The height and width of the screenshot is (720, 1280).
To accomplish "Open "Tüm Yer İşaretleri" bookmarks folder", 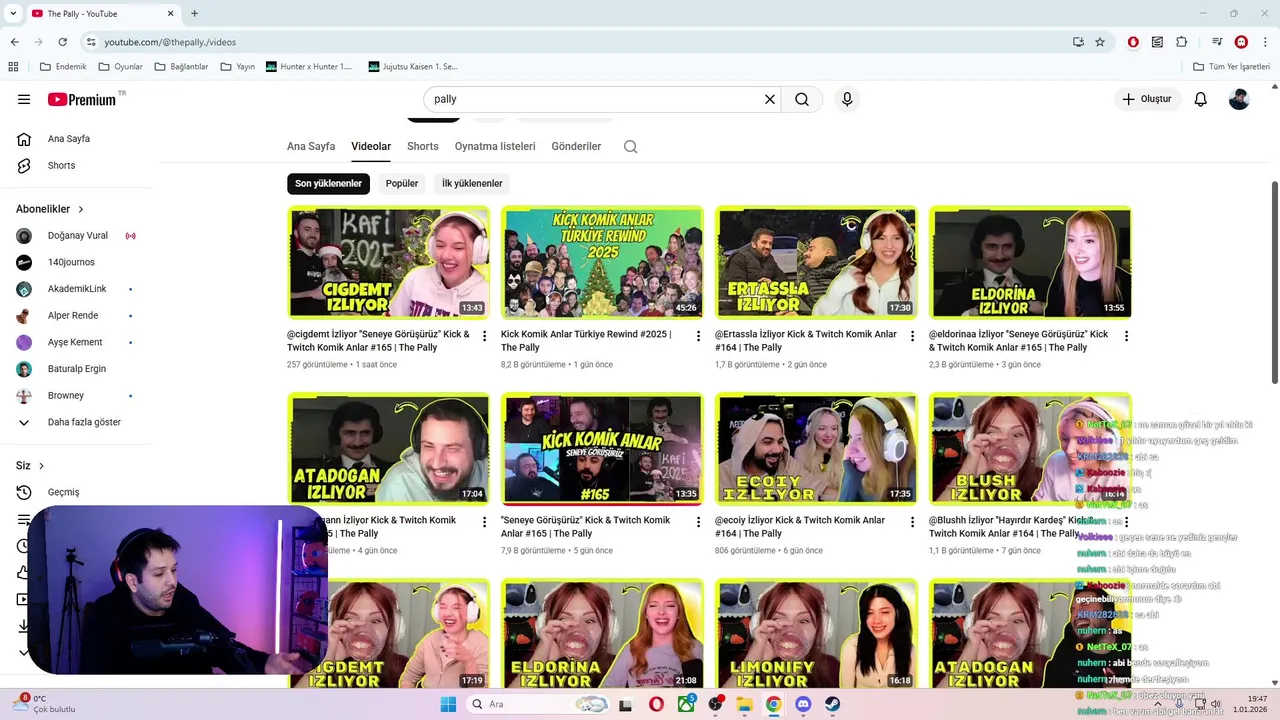I will pos(1233,67).
